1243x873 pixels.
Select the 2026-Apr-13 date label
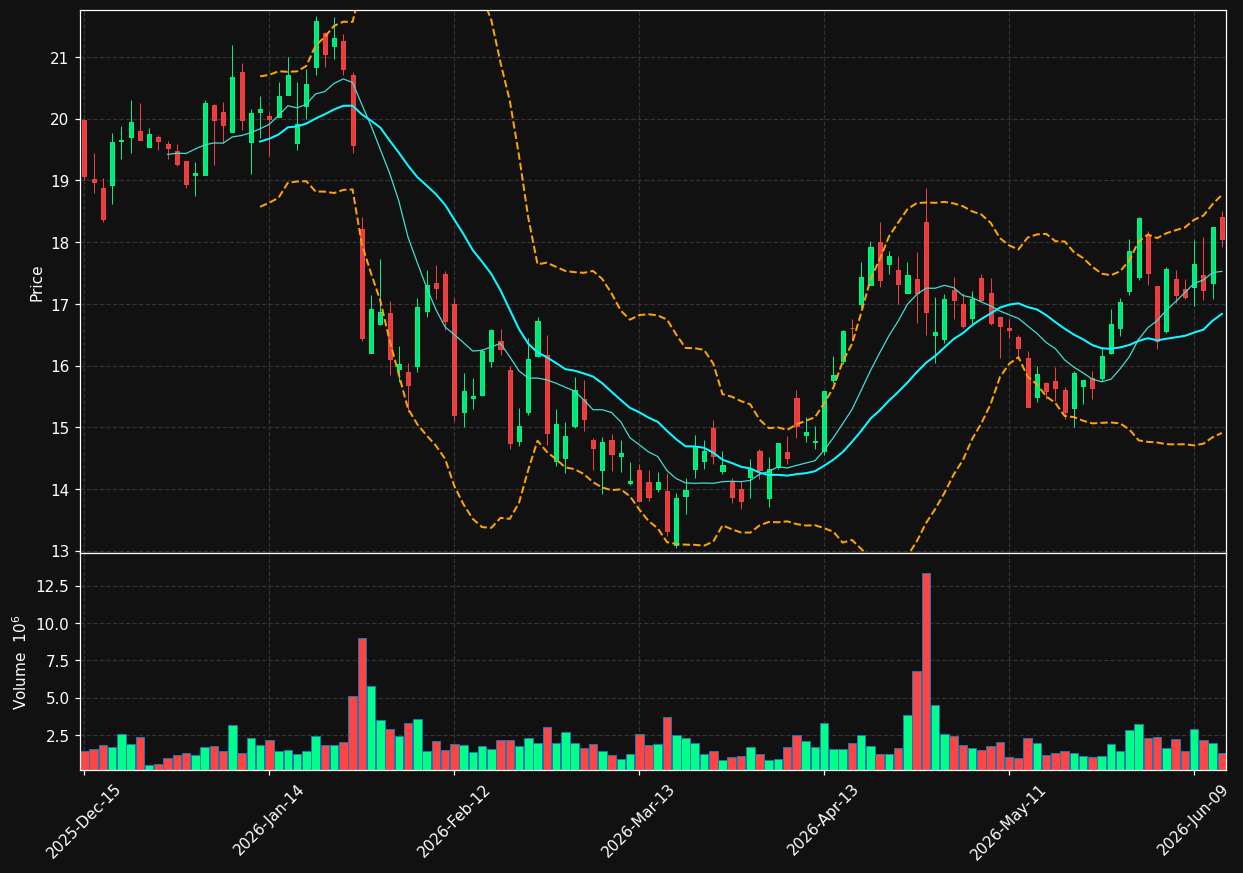point(824,820)
